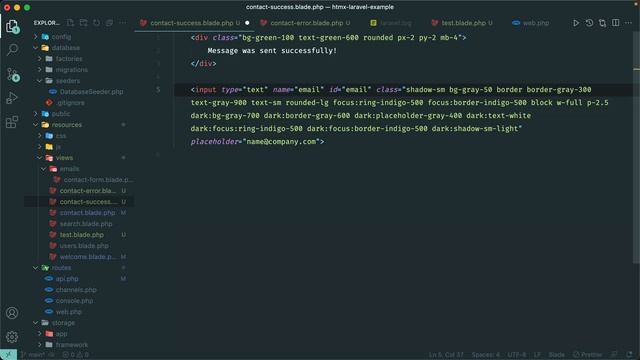This screenshot has height=360, width=640.
Task: Open the Accounts menu icon
Action: (x=12, y=313)
